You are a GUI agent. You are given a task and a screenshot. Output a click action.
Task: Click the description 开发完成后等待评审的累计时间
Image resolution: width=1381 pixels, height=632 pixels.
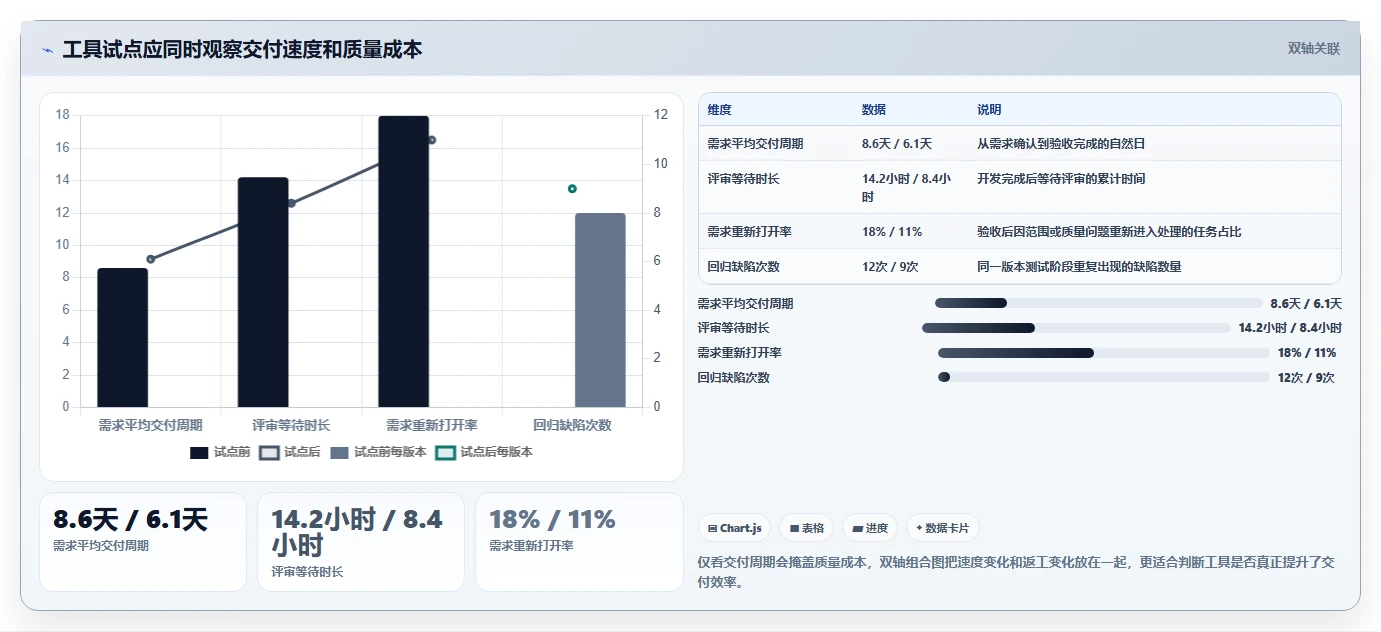(1061, 179)
